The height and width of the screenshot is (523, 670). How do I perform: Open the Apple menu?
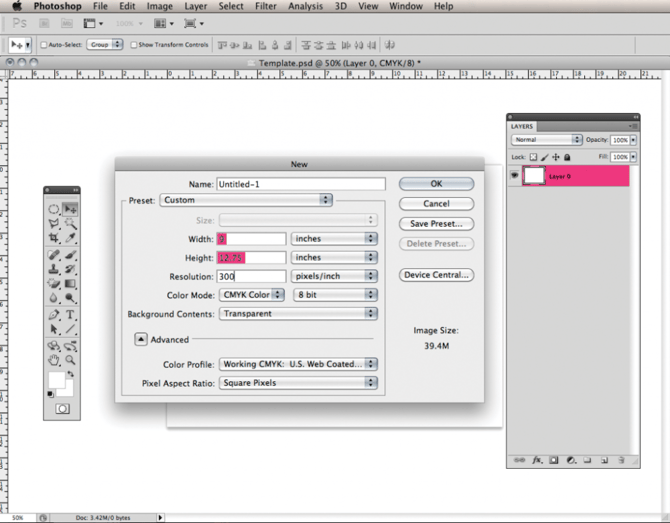click(x=17, y=6)
